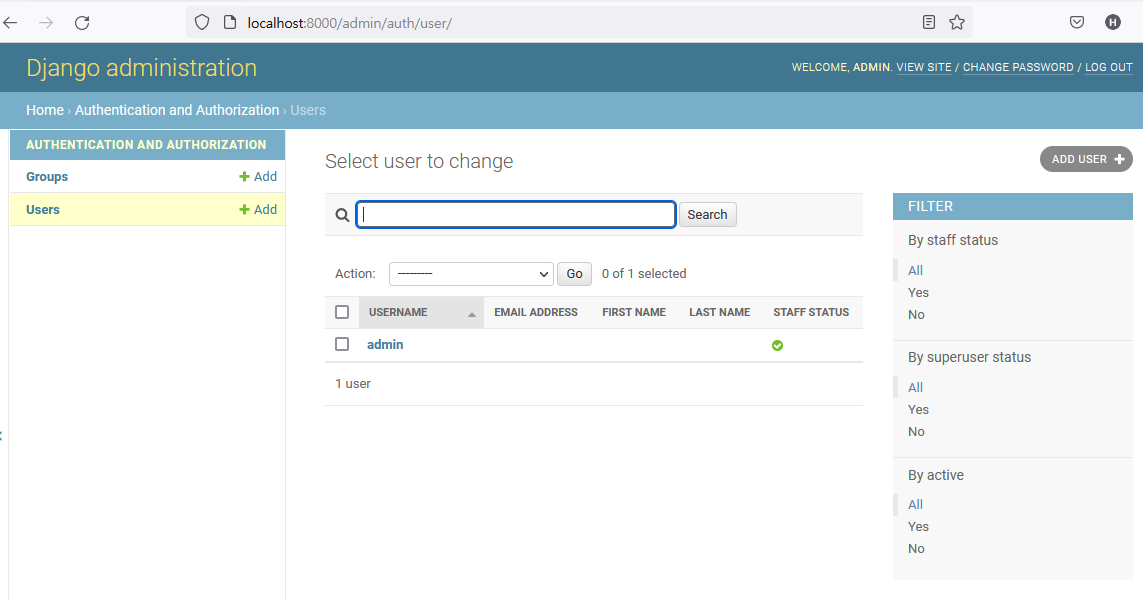Screen dimensions: 1143x600
Task: Open the Action dropdown
Action: tap(471, 274)
